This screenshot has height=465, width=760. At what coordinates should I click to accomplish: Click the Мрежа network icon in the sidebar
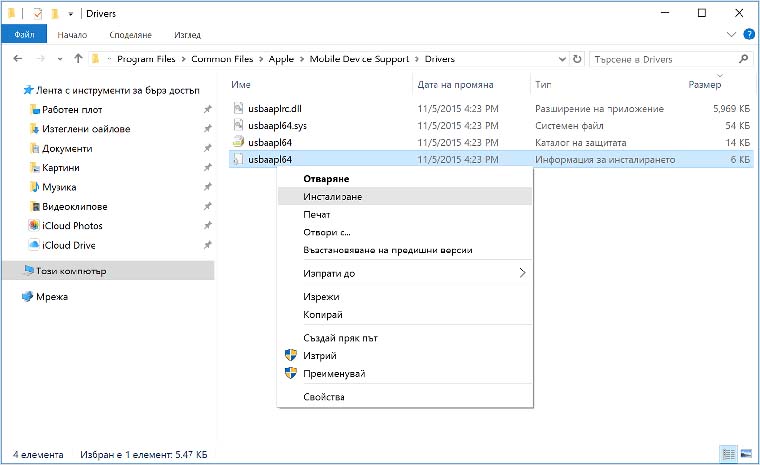click(27, 297)
